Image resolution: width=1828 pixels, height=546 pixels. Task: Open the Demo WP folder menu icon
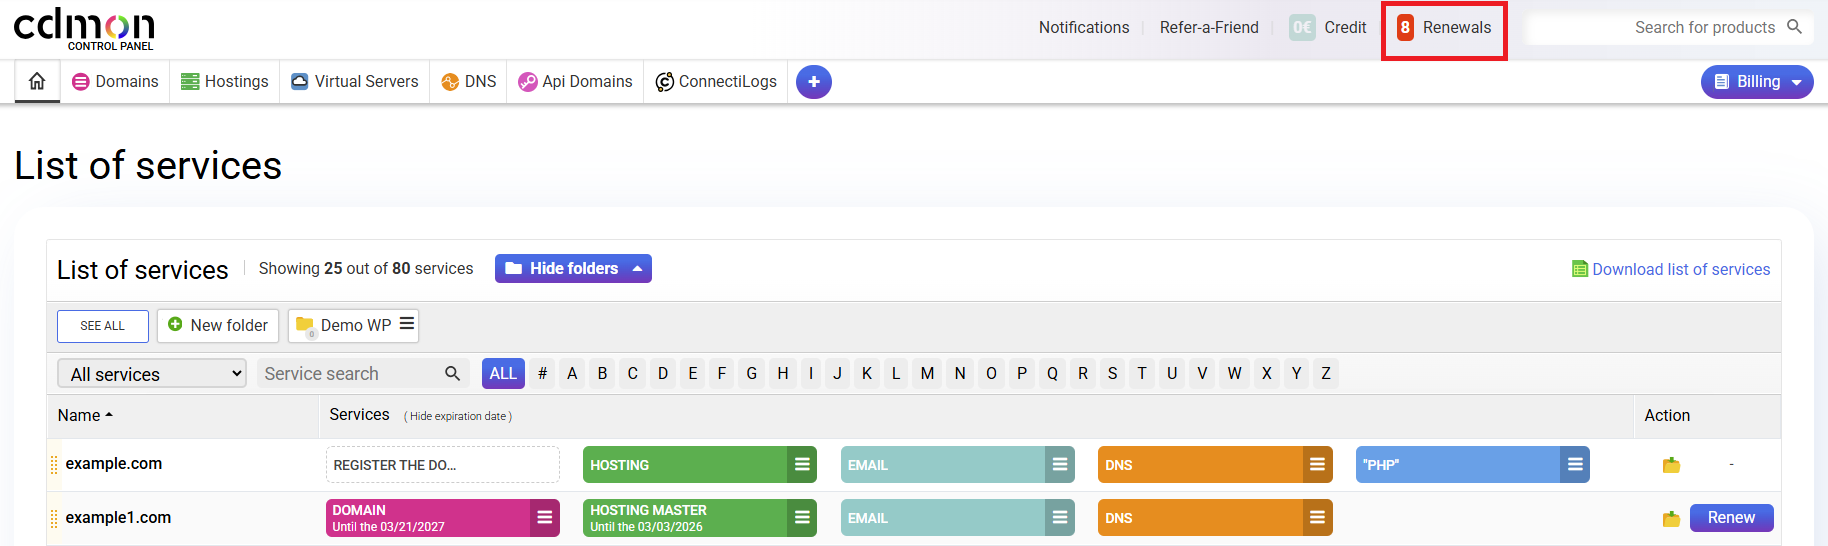tap(407, 324)
